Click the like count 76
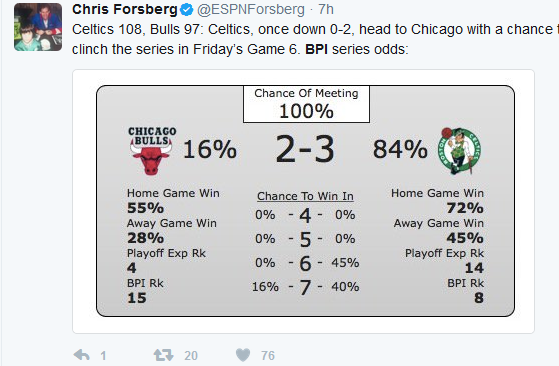Viewport: 559px width, 366px height. pyautogui.click(x=268, y=355)
